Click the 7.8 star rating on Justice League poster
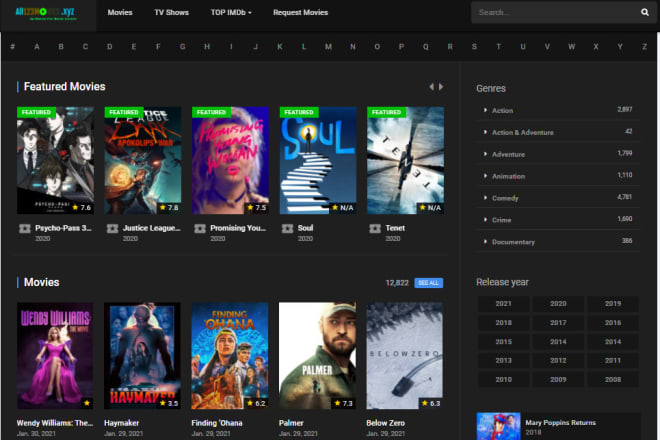660x440 pixels. pos(169,207)
